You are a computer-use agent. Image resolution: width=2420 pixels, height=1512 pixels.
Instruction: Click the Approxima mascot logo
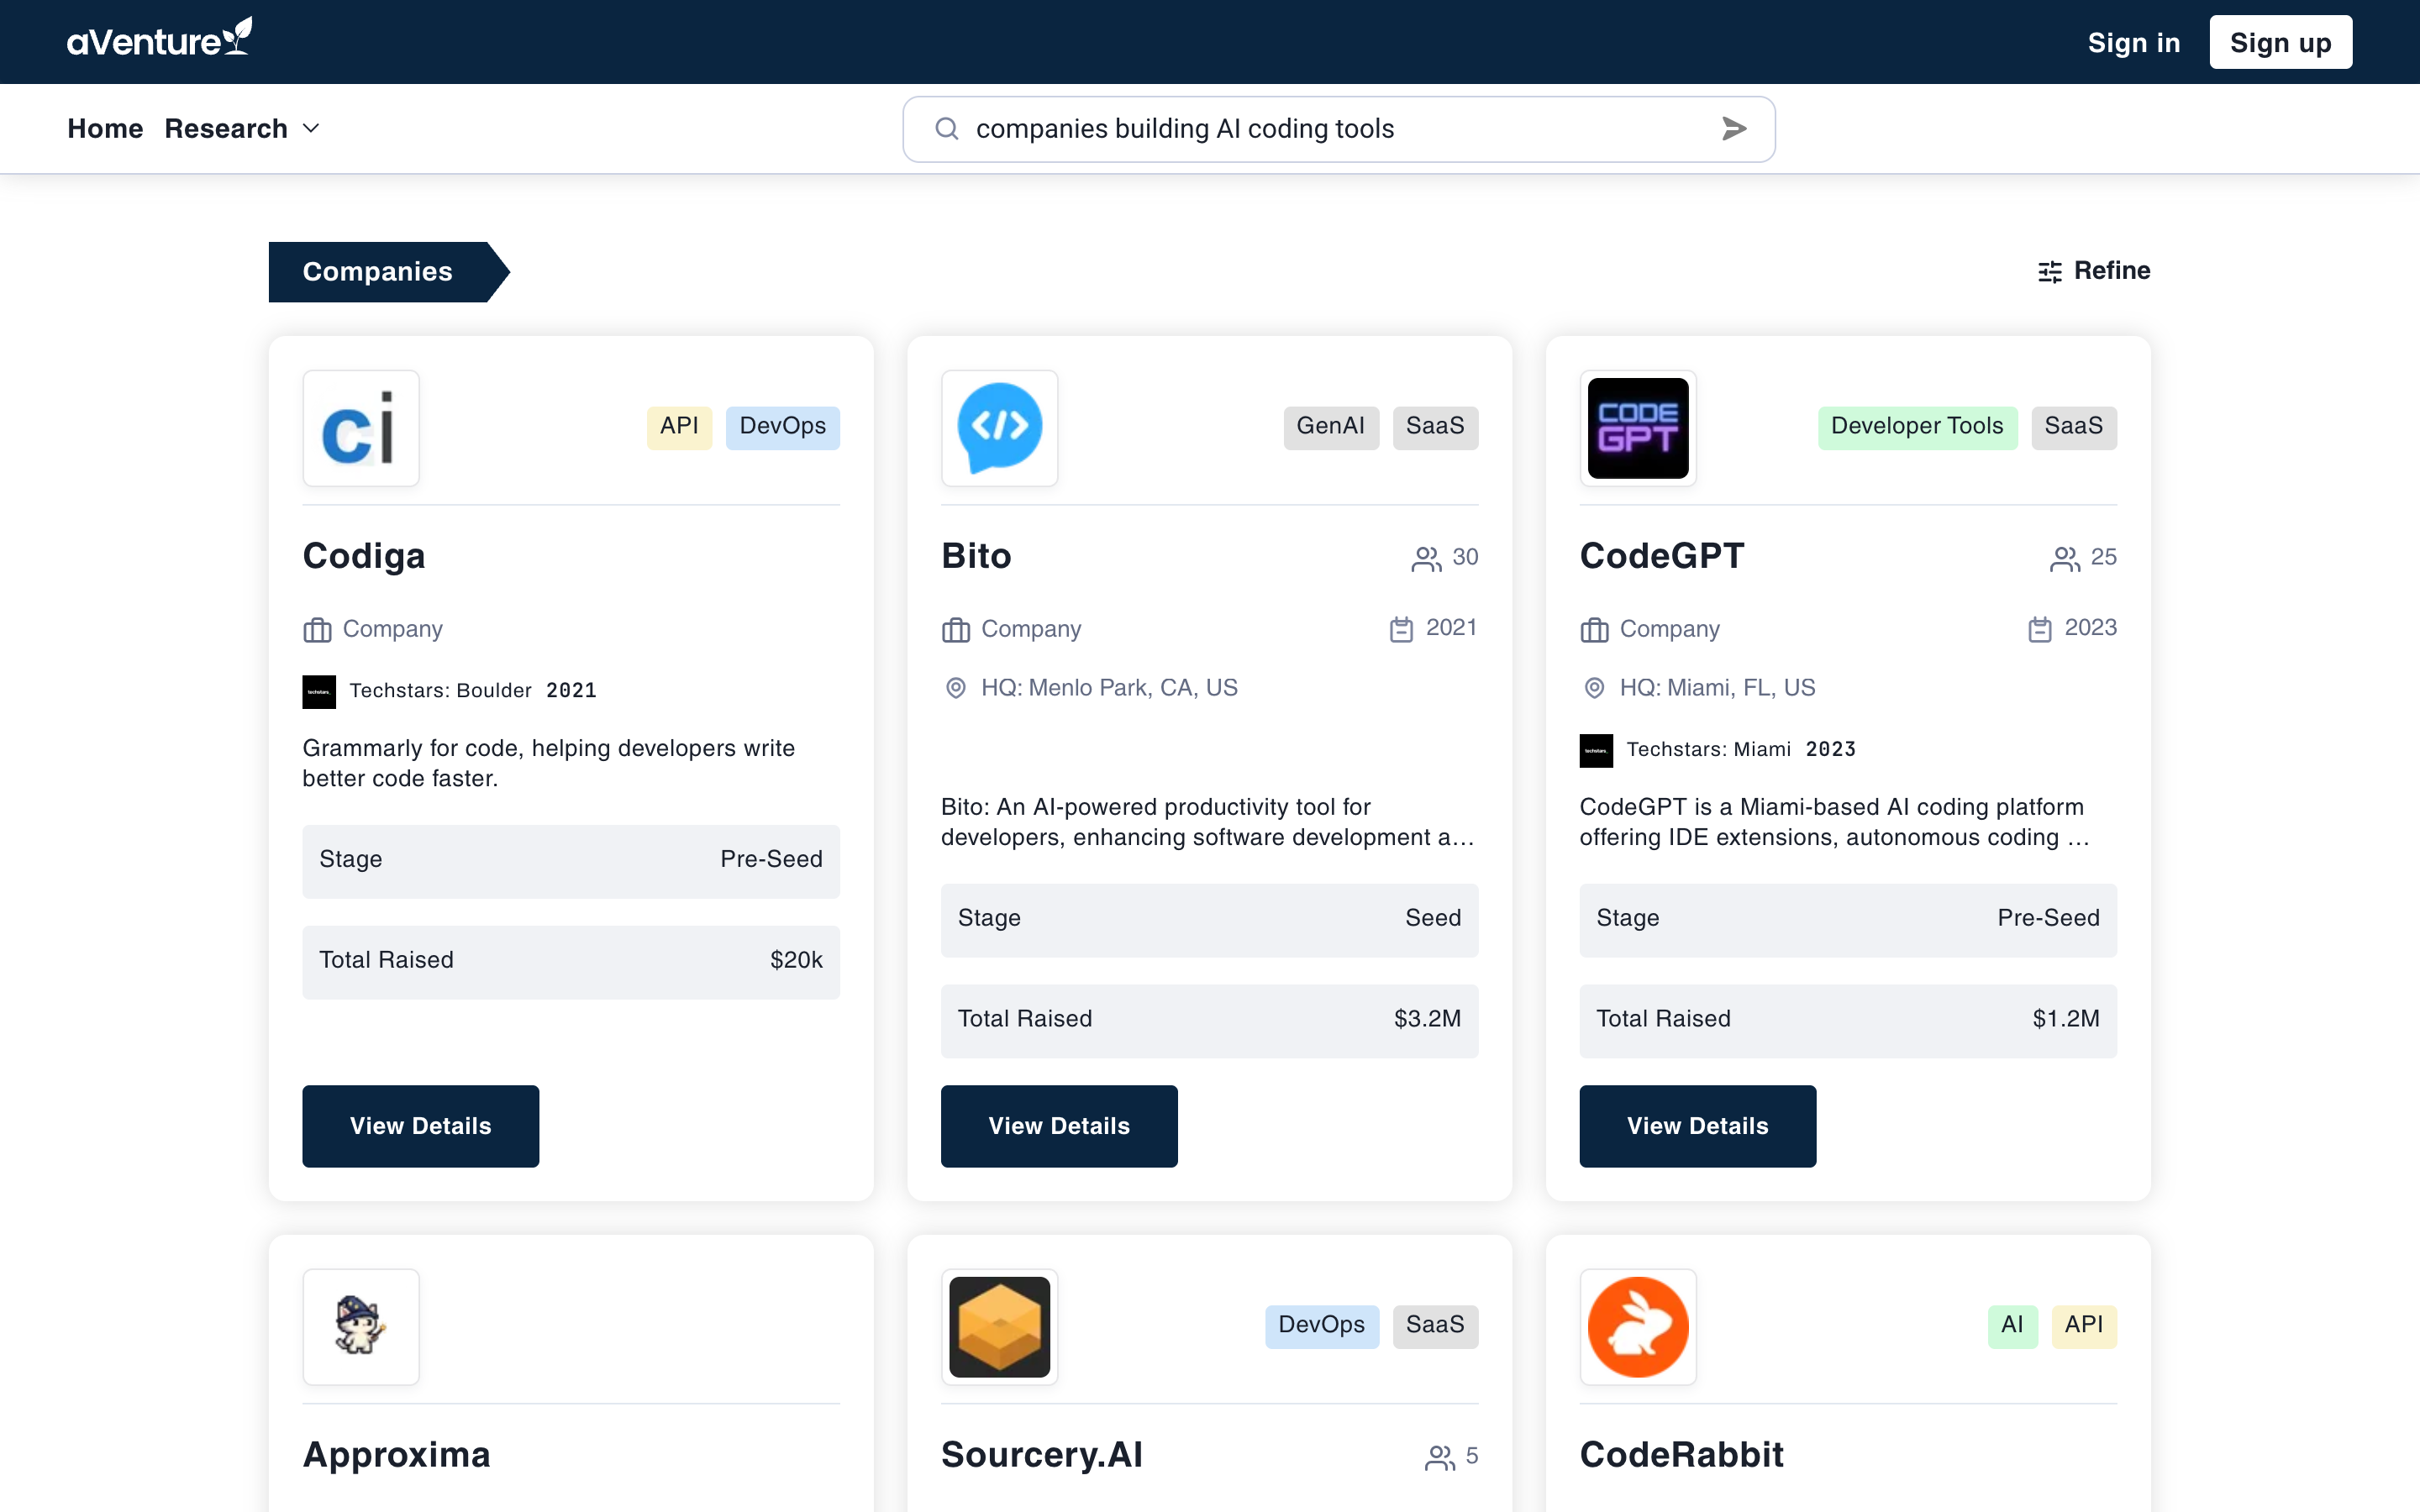[361, 1327]
